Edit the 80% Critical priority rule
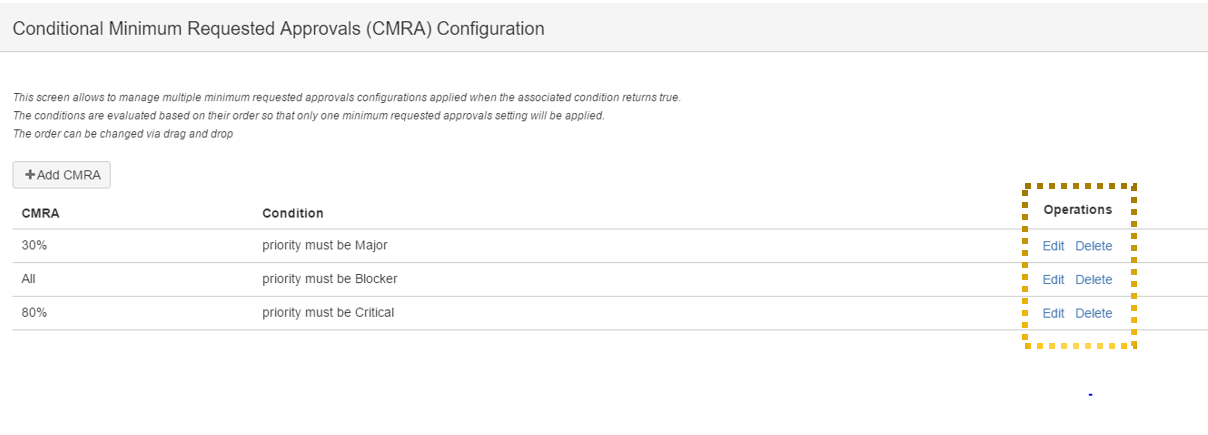 (1053, 313)
